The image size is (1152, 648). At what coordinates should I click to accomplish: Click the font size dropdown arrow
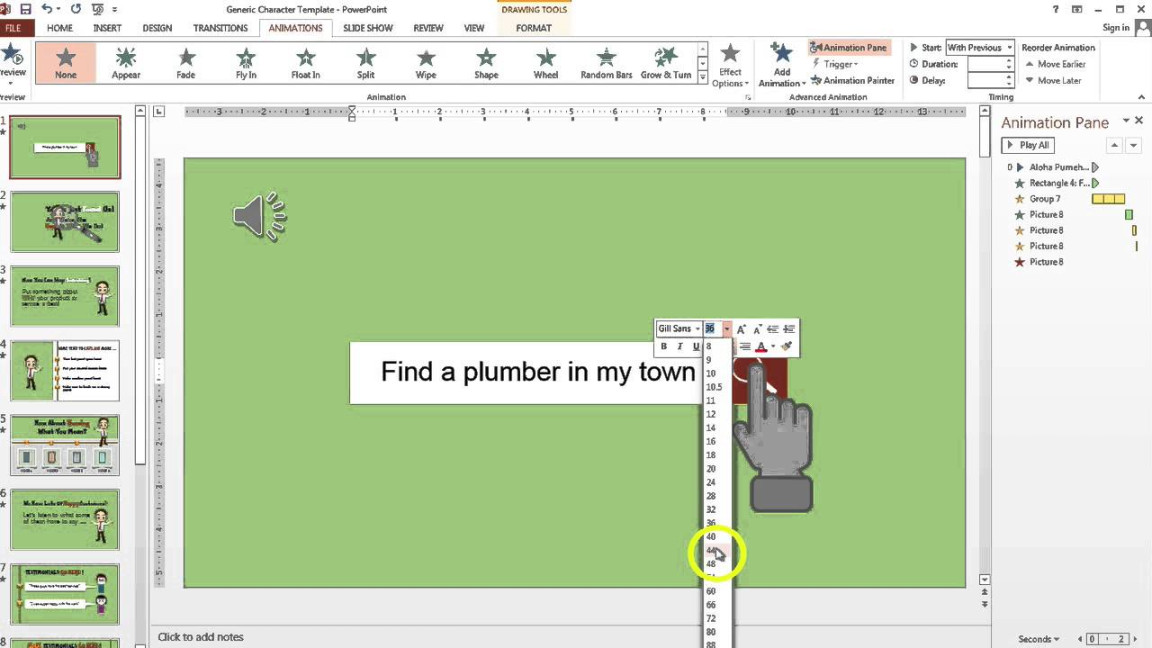[x=727, y=329]
